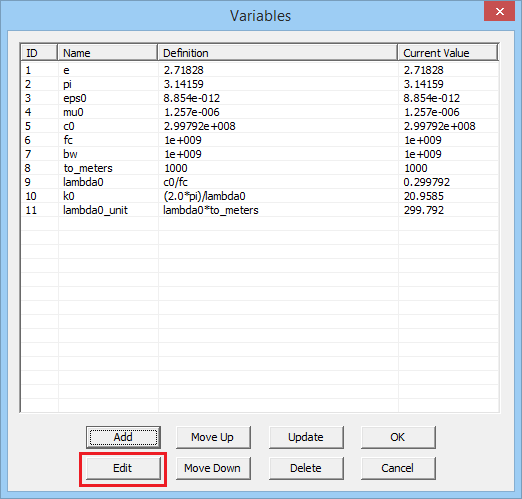Viewport: 522px width, 499px height.
Task: Refresh values with Update button
Action: coord(306,437)
